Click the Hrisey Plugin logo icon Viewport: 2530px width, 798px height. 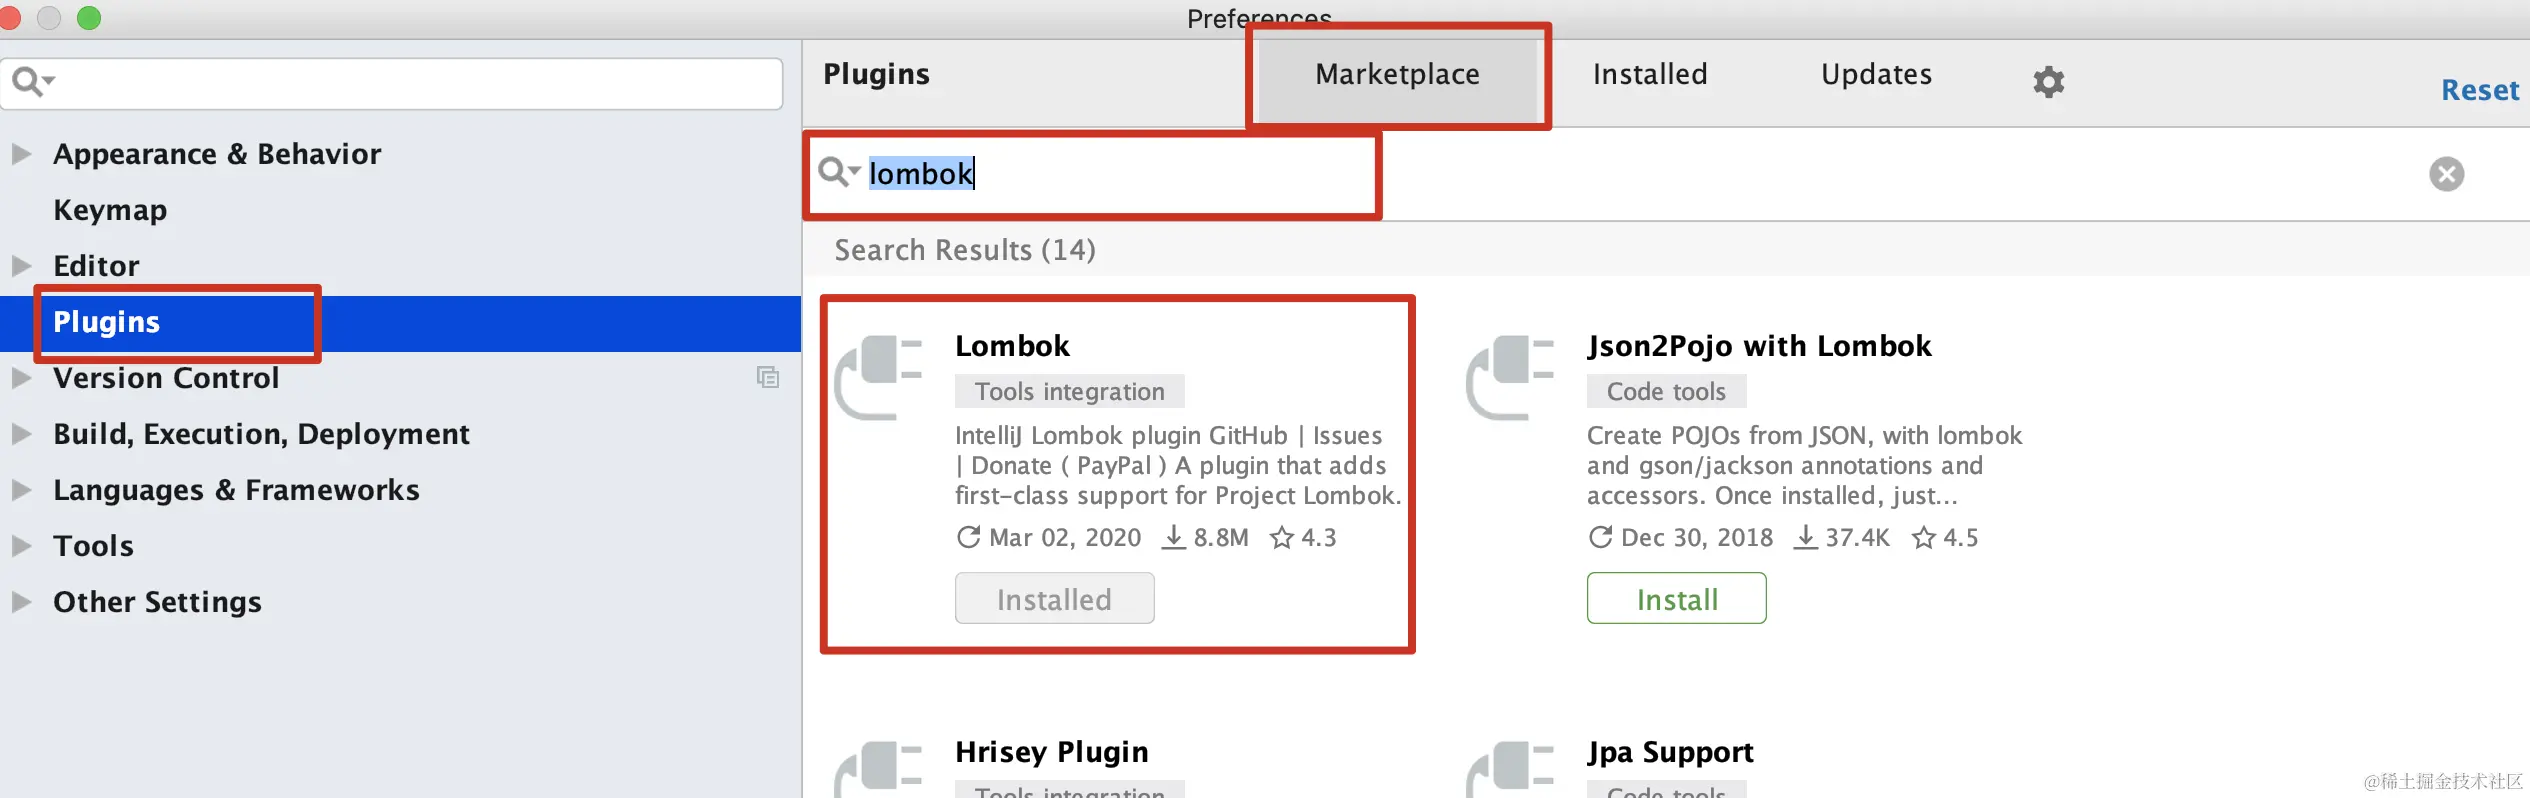pos(879,770)
